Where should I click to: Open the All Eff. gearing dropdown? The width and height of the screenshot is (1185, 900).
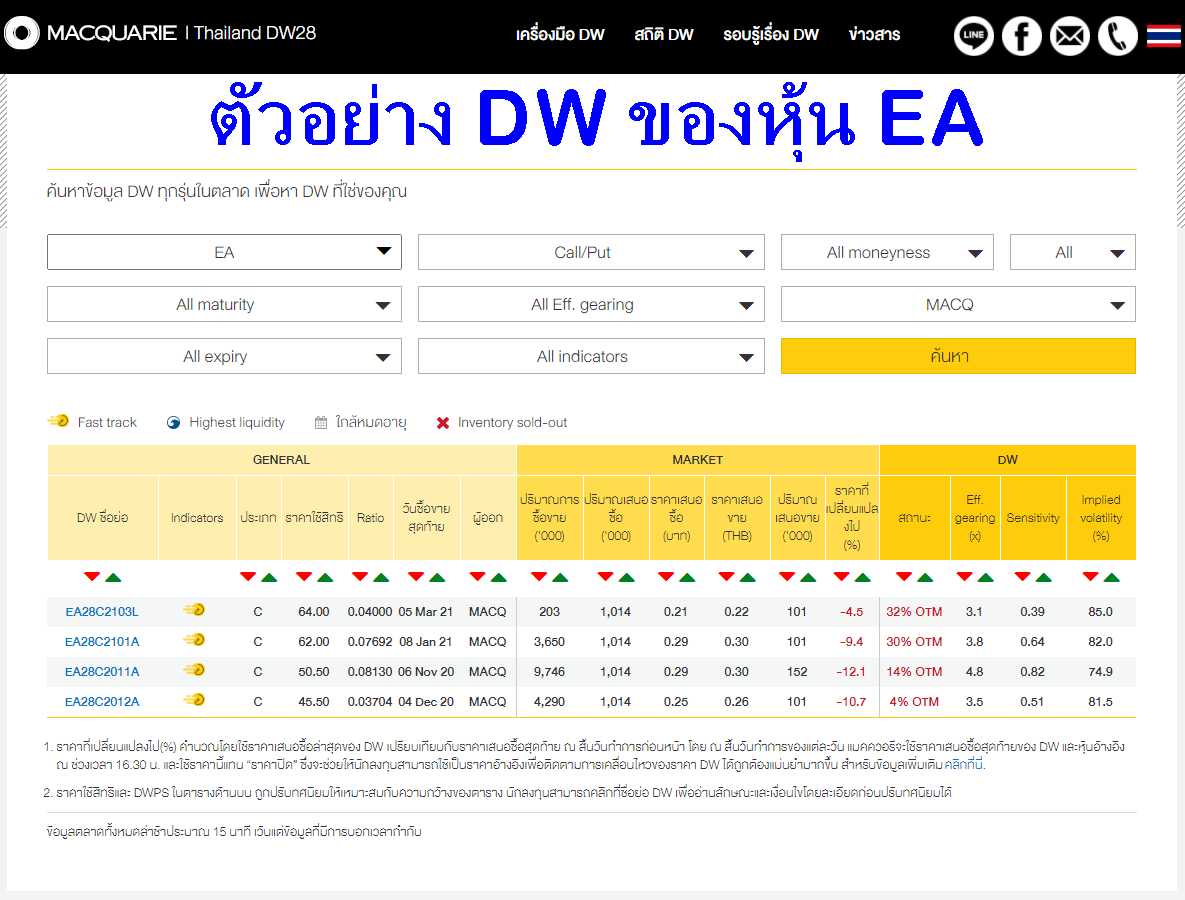pos(591,305)
